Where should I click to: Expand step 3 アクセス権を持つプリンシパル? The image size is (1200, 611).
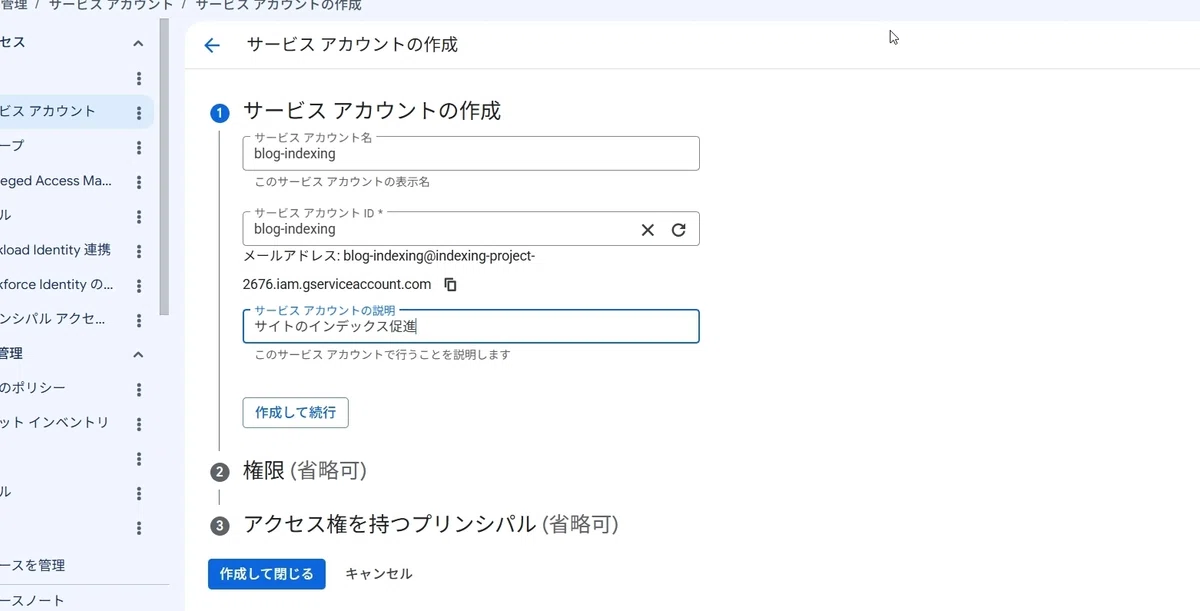point(430,524)
